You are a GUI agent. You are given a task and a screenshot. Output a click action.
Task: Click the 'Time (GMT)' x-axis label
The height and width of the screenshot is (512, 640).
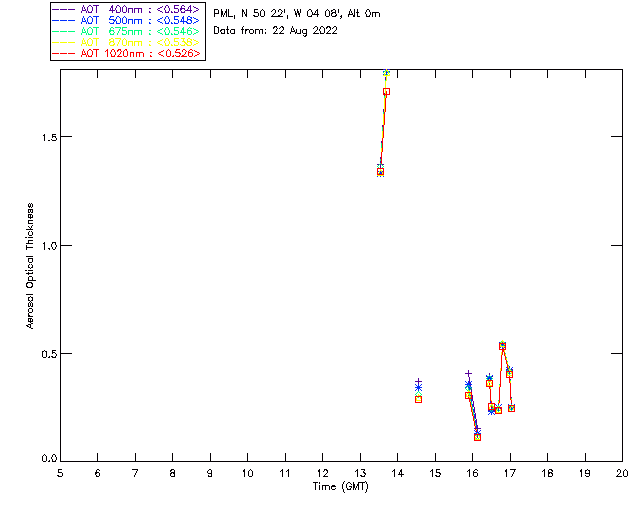tap(340, 486)
